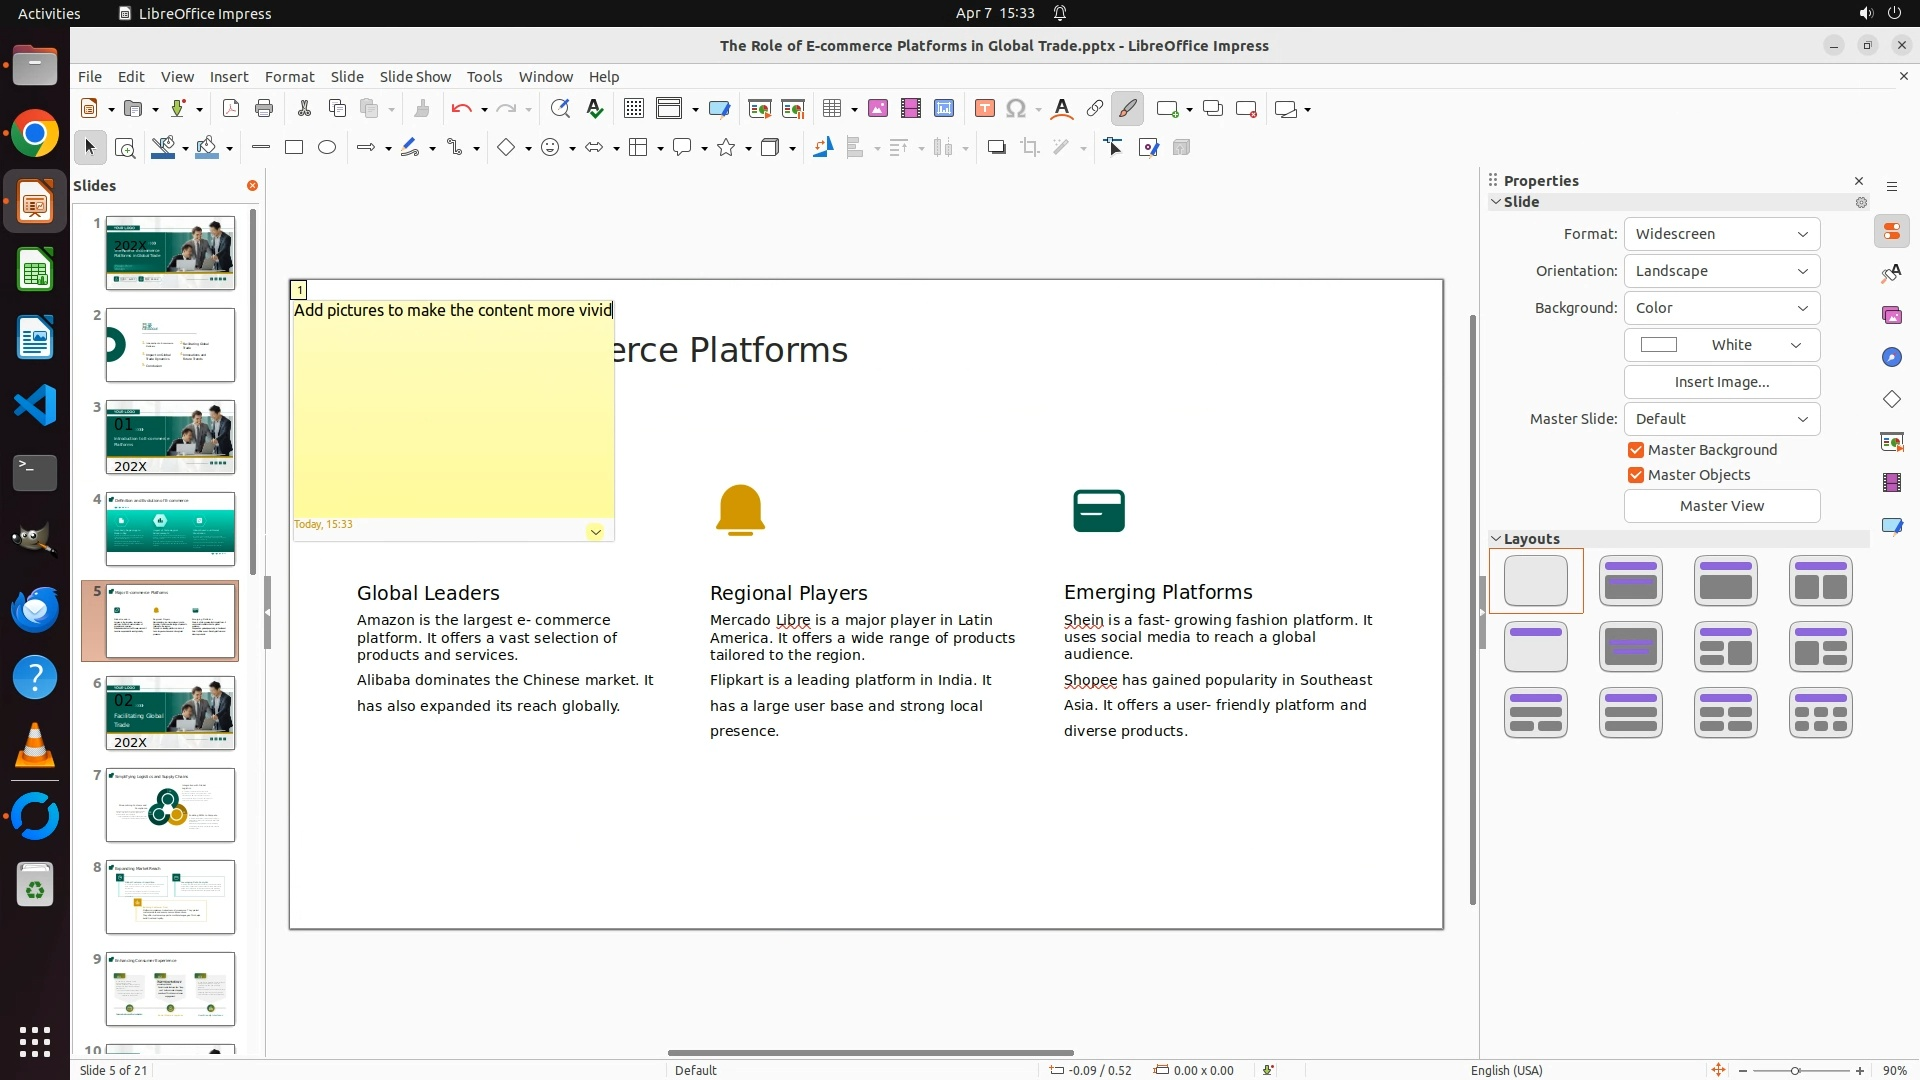Toggle the Display Grid icon
The image size is (1920, 1080).
(x=634, y=109)
